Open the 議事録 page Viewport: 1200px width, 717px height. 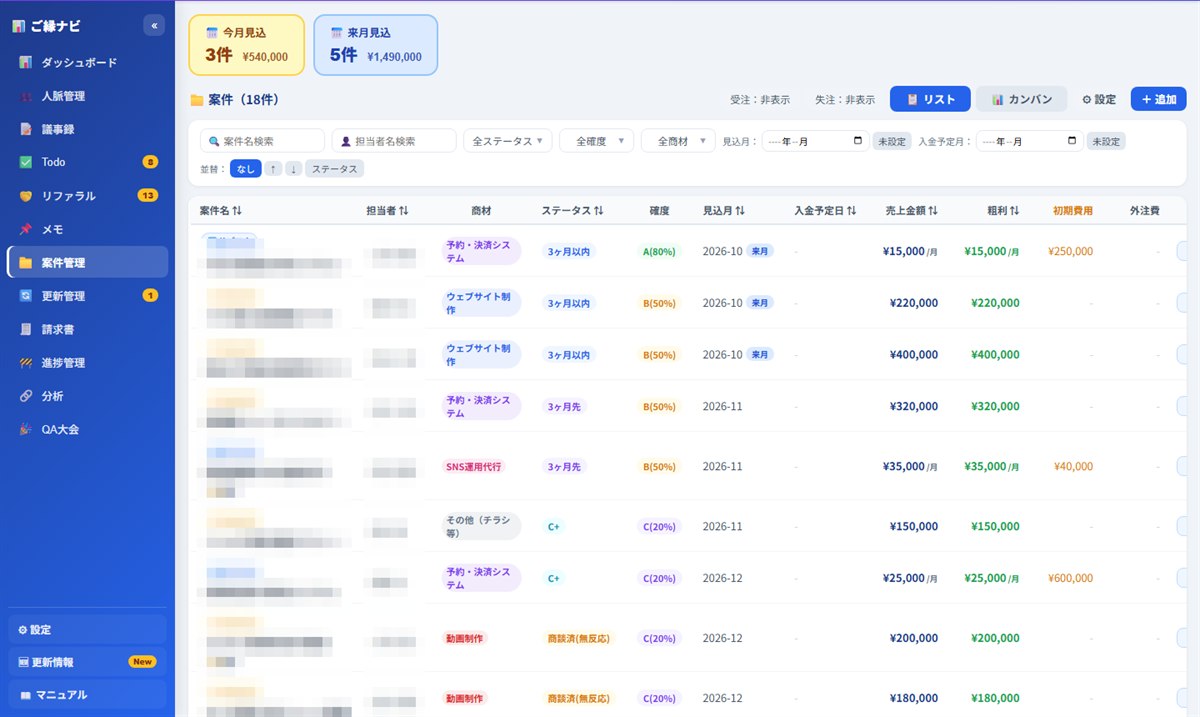coord(87,129)
